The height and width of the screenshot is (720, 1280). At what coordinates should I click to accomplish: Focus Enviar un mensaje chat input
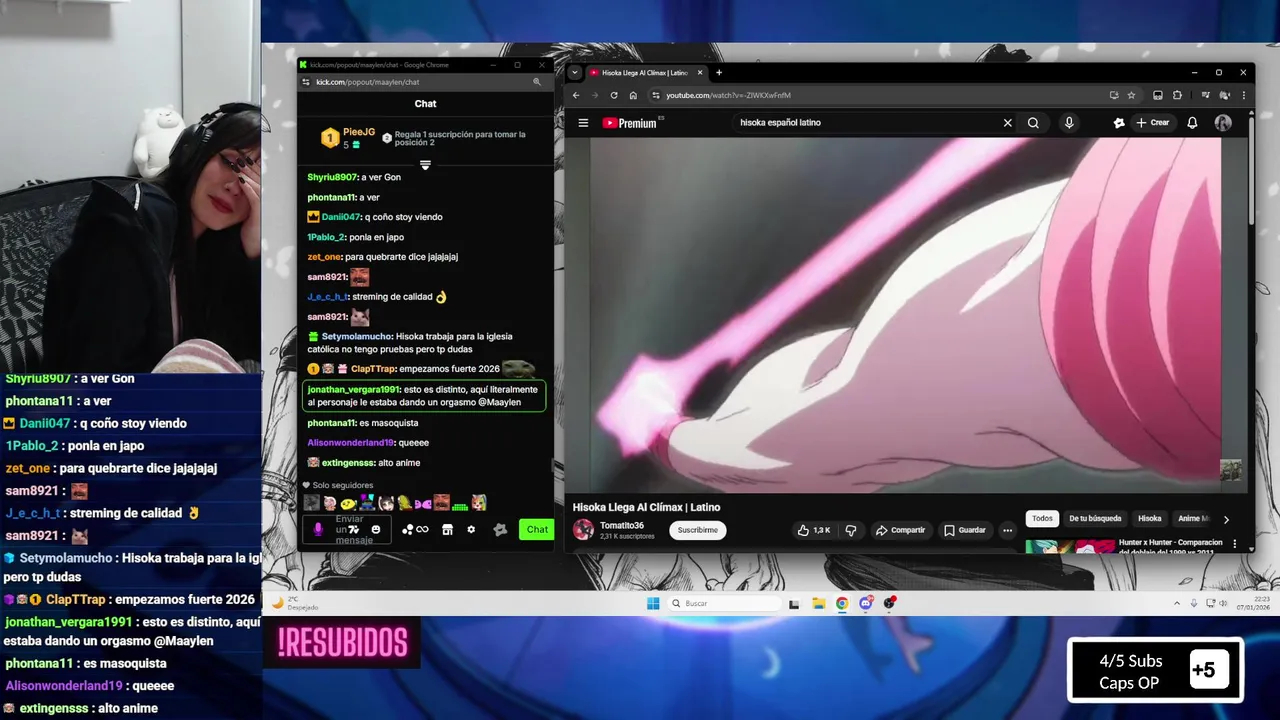(x=349, y=530)
